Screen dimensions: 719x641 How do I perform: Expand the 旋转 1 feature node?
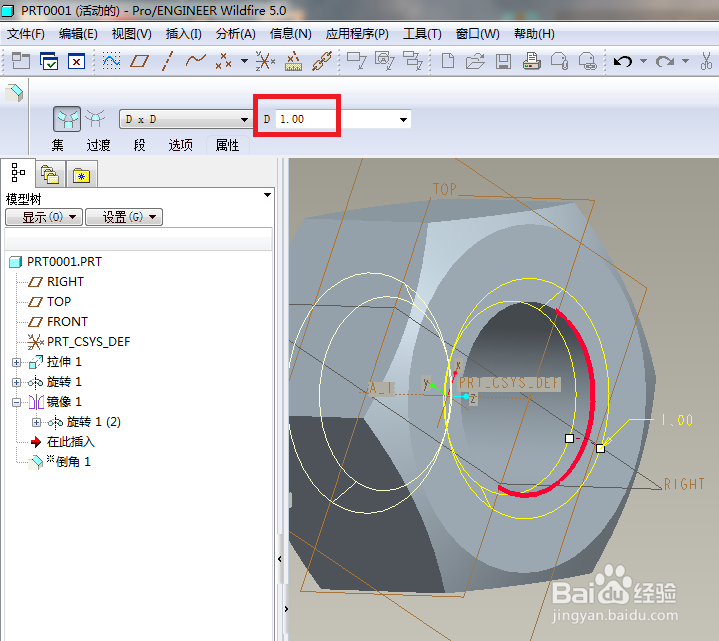tap(17, 382)
